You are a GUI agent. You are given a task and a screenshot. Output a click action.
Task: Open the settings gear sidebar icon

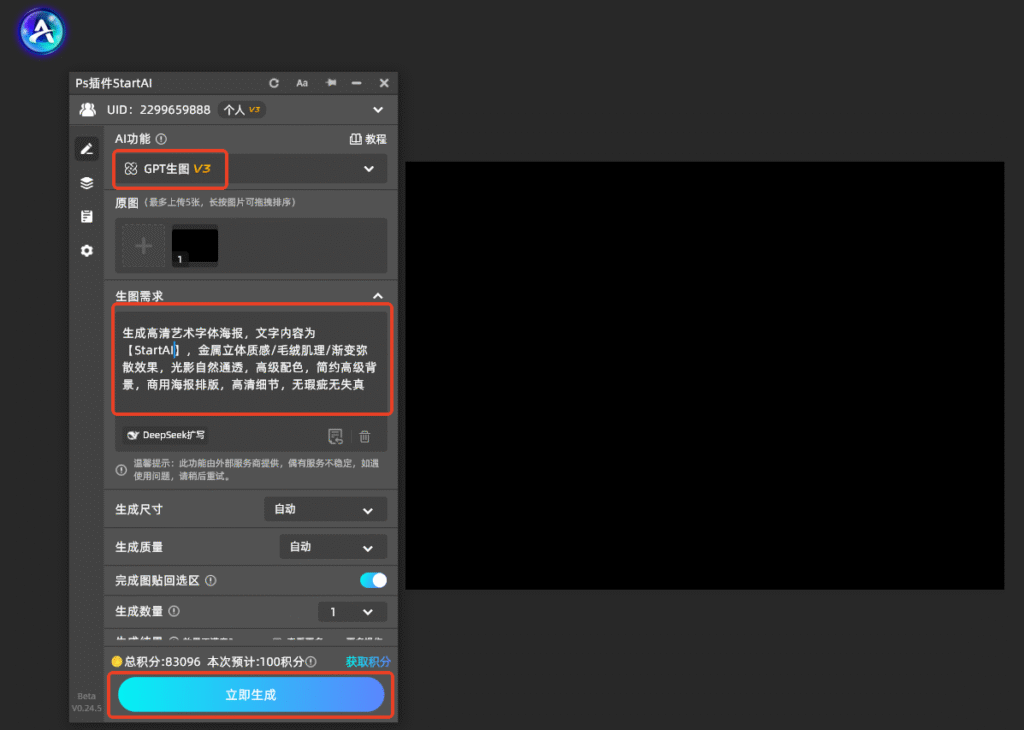click(87, 251)
